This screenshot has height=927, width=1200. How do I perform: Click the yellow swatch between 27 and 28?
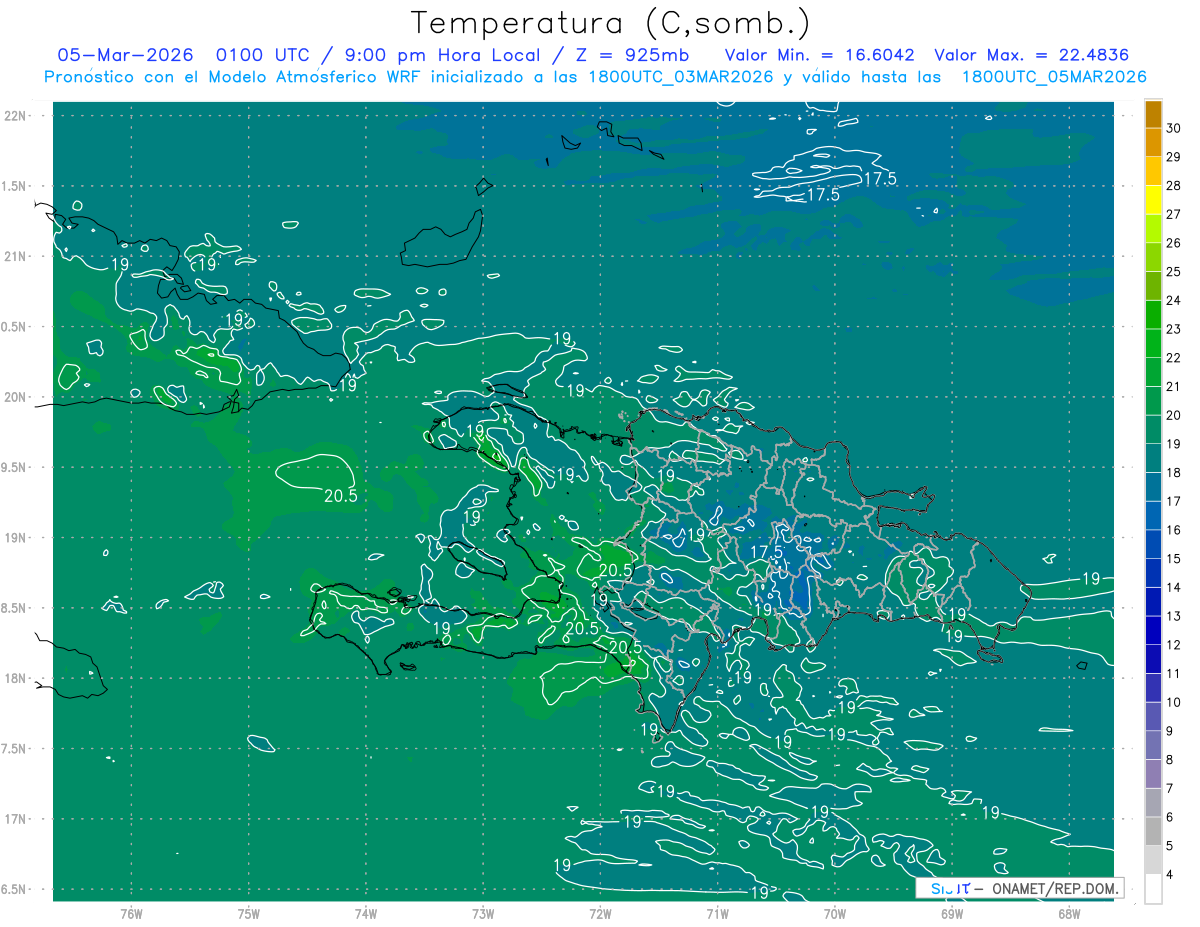pyautogui.click(x=1153, y=201)
